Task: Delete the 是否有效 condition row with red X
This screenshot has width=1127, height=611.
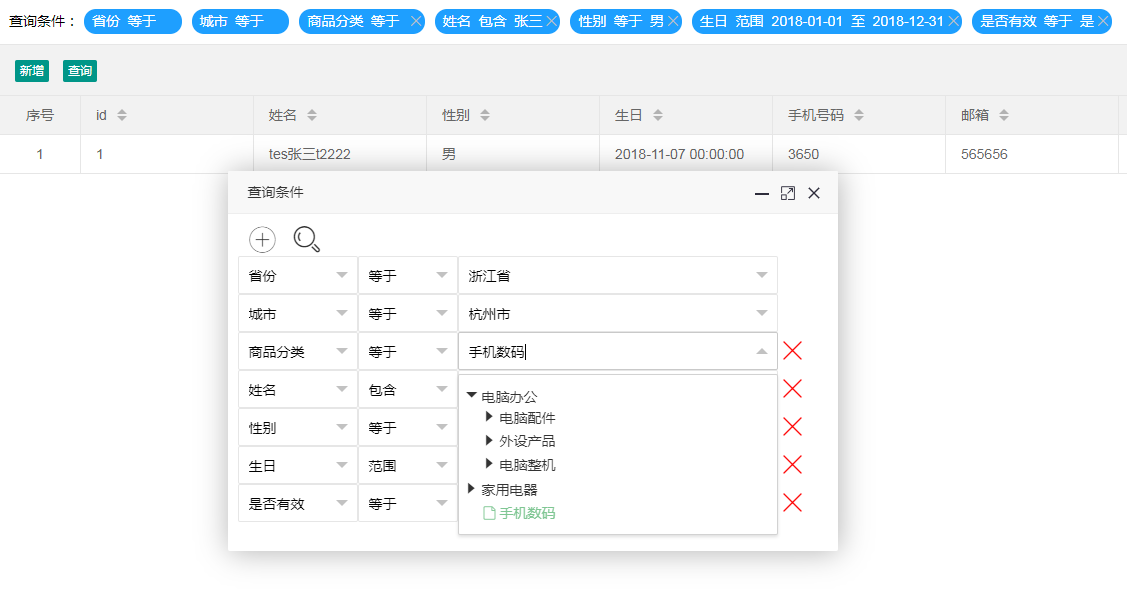Action: [792, 503]
